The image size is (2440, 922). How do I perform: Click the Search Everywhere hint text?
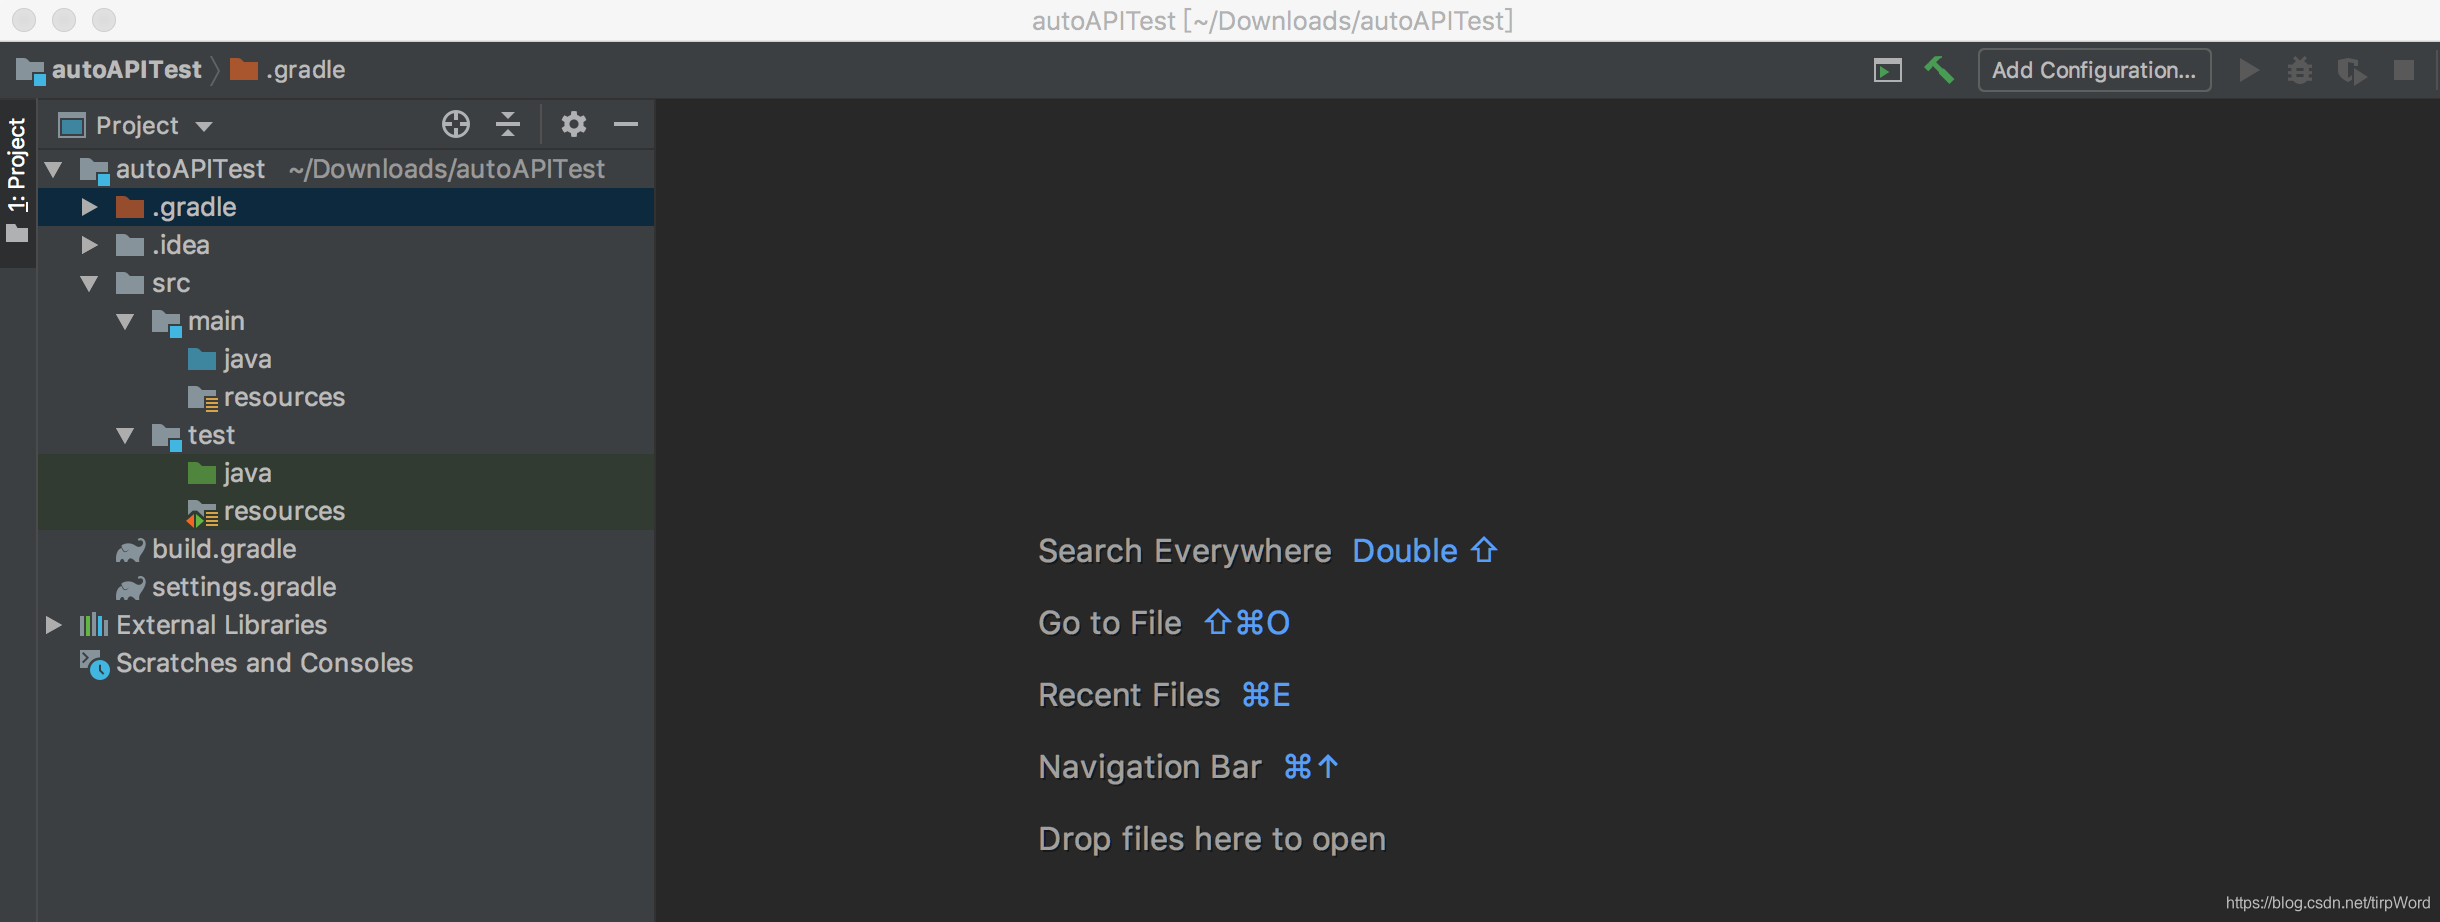pos(1184,551)
